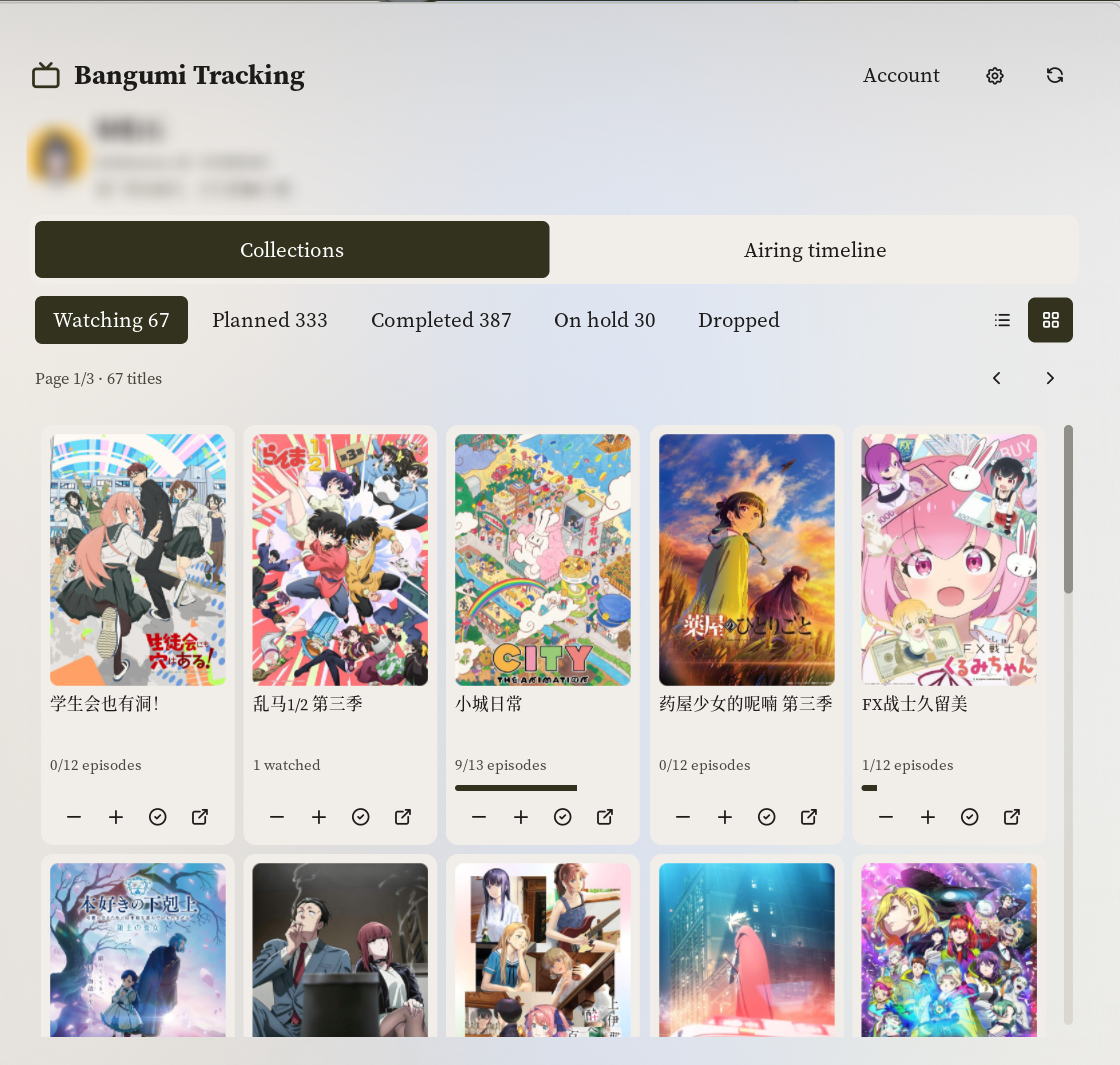This screenshot has width=1120, height=1065.
Task: Click the blurred user avatar
Action: (x=57, y=156)
